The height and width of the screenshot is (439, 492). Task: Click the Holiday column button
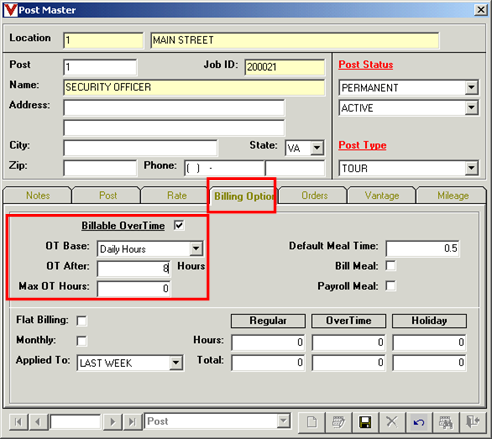click(429, 321)
